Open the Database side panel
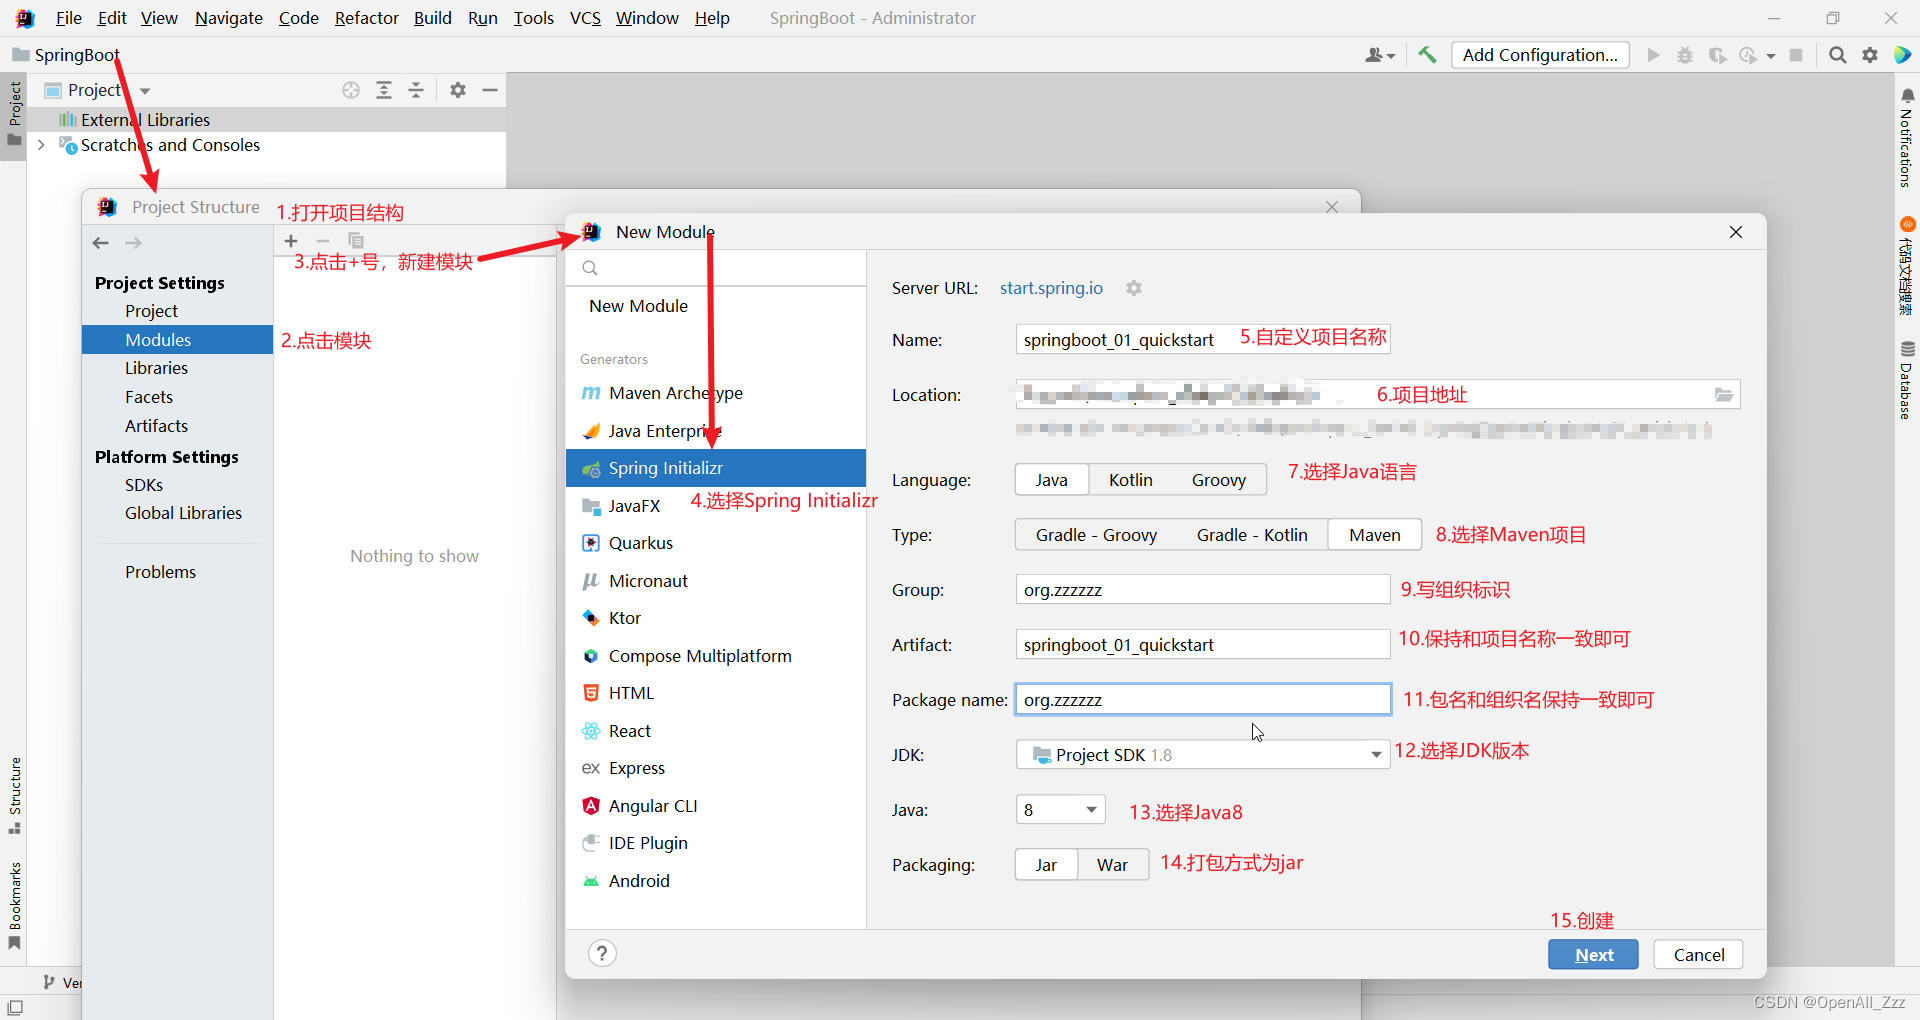The image size is (1920, 1020). (x=1906, y=381)
